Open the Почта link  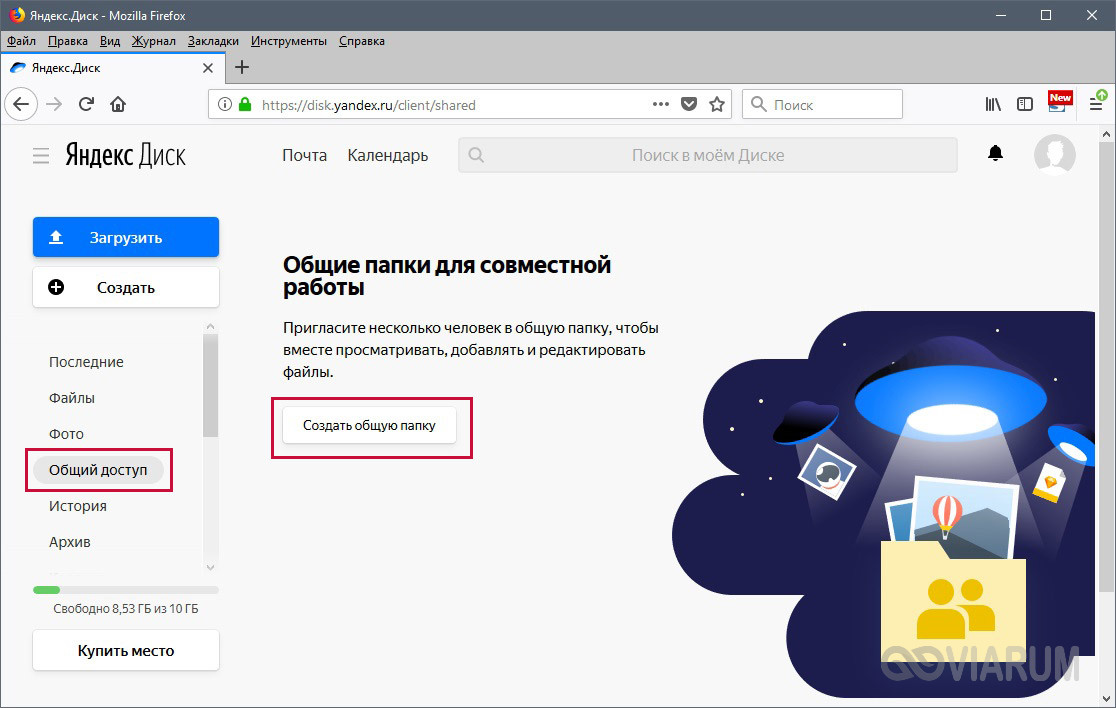tap(305, 155)
